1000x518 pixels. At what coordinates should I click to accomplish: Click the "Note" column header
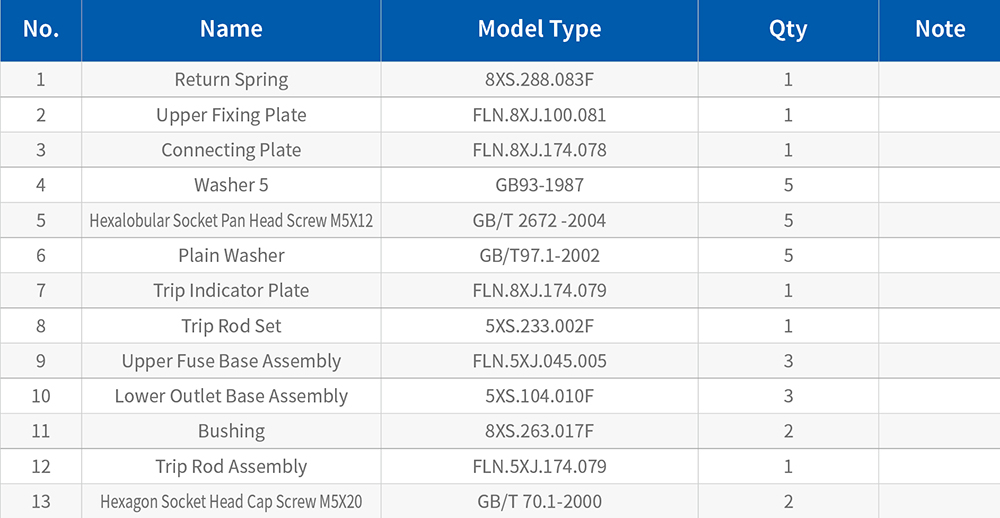point(940,29)
